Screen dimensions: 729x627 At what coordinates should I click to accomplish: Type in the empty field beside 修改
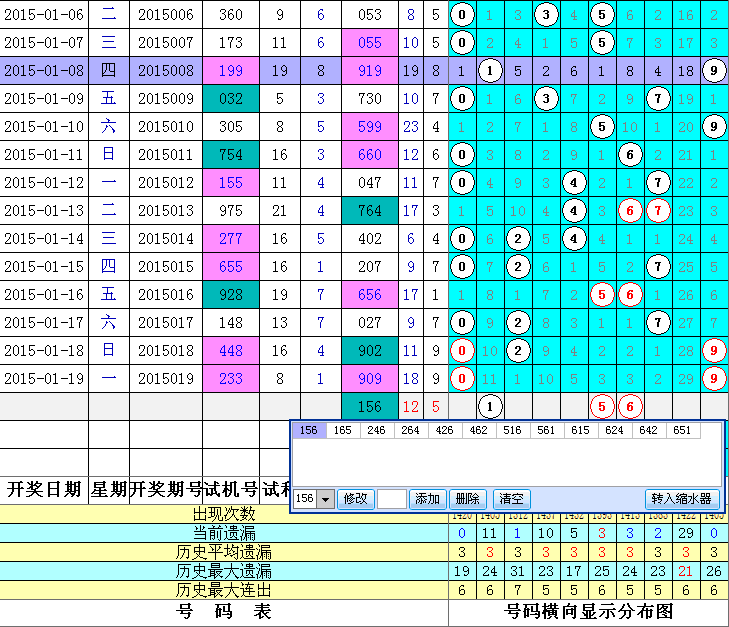tap(391, 499)
